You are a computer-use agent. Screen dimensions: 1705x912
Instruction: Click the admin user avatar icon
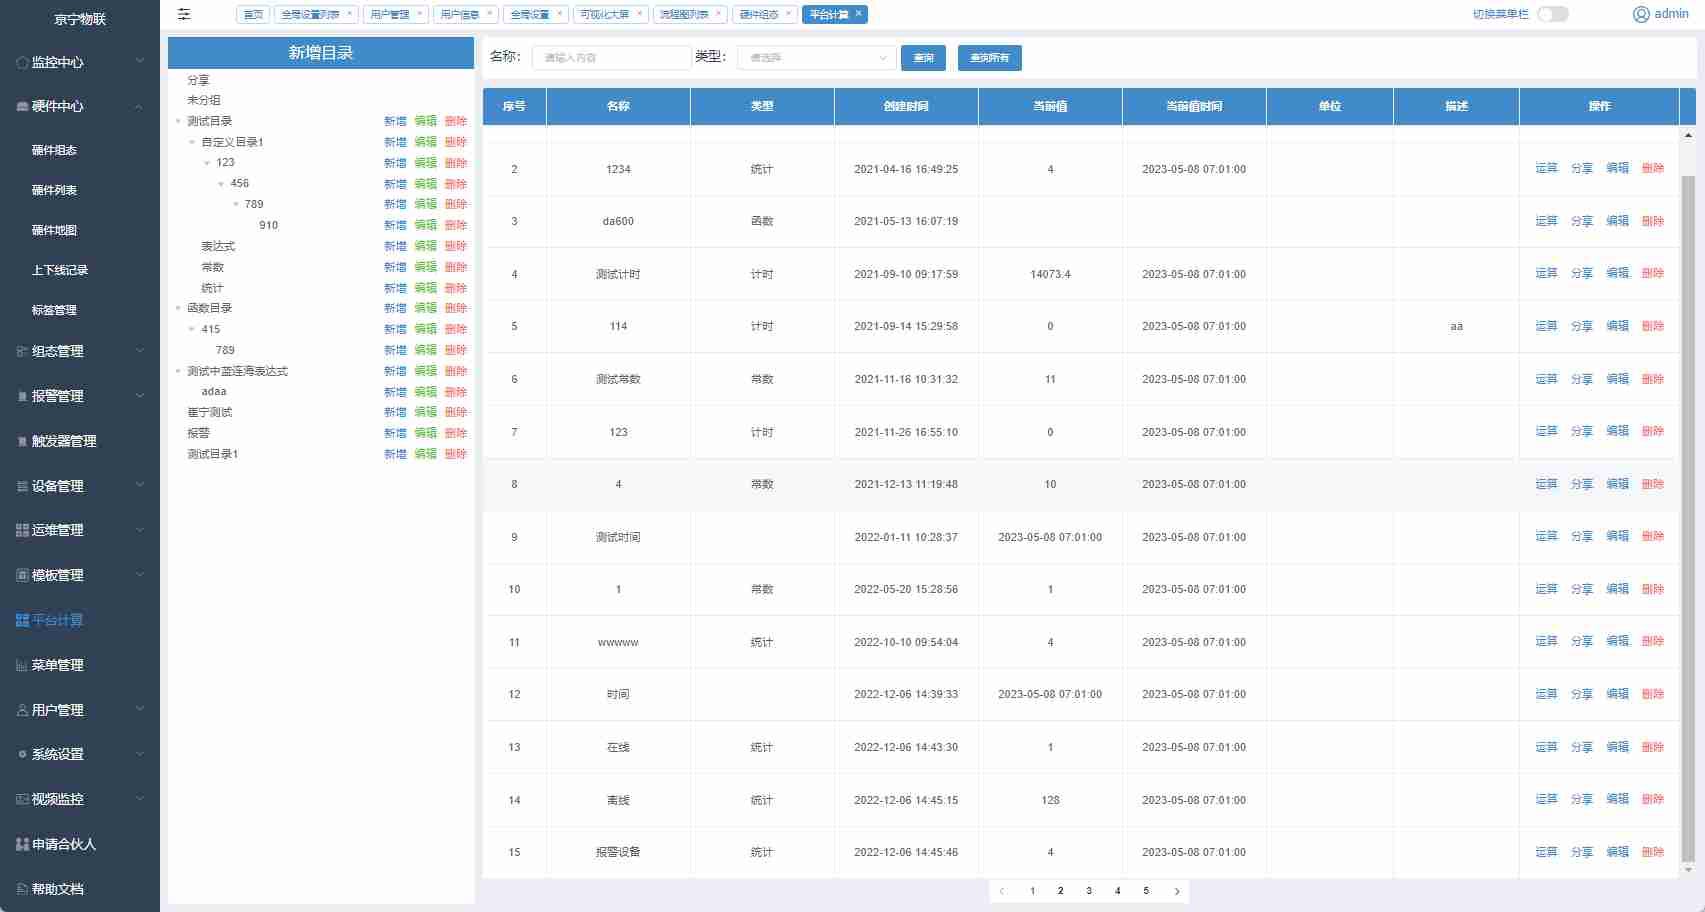tap(1641, 14)
